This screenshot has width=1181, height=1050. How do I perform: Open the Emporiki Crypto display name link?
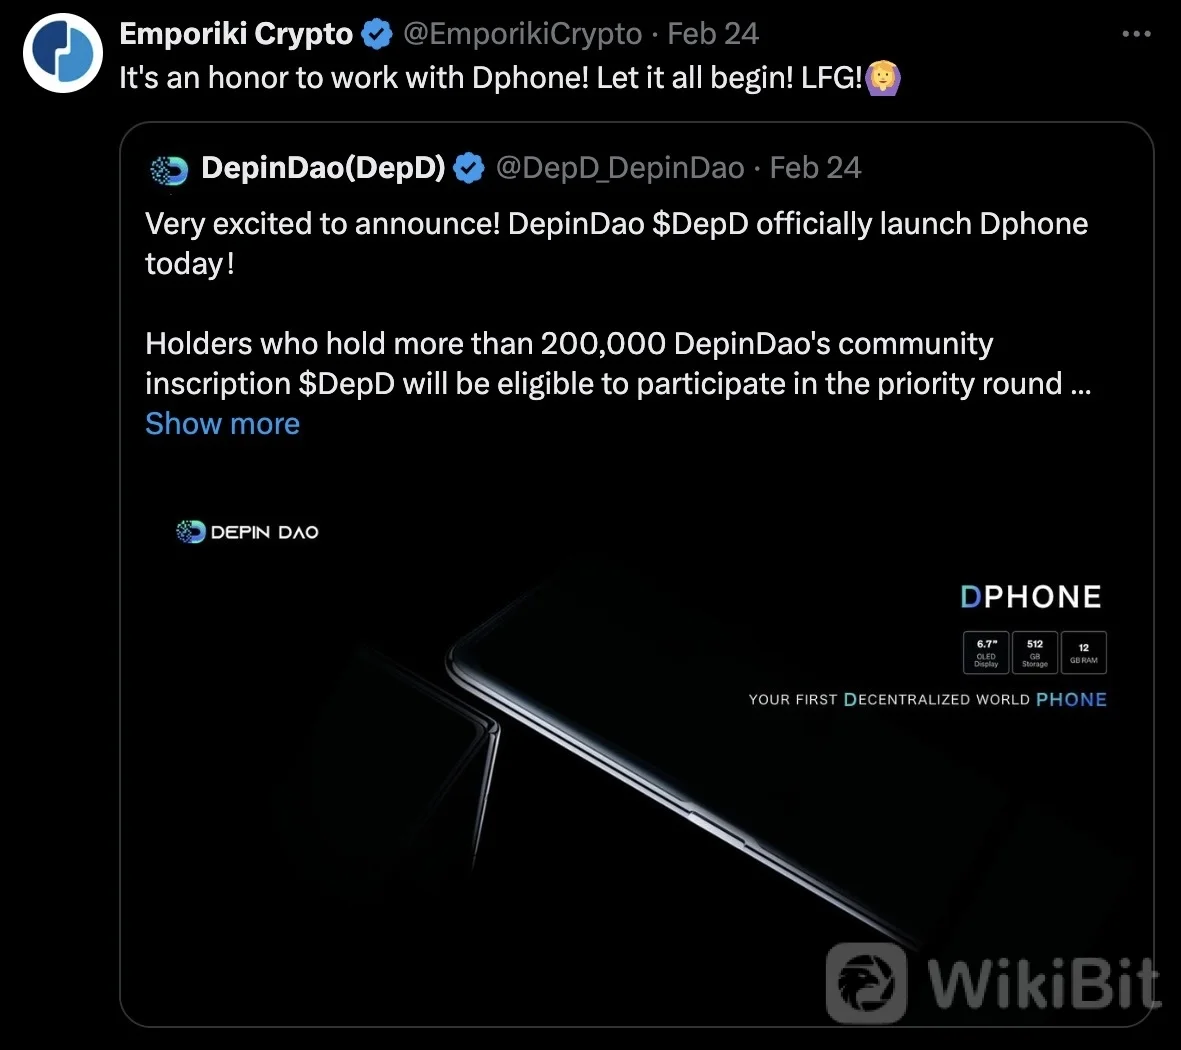point(236,34)
